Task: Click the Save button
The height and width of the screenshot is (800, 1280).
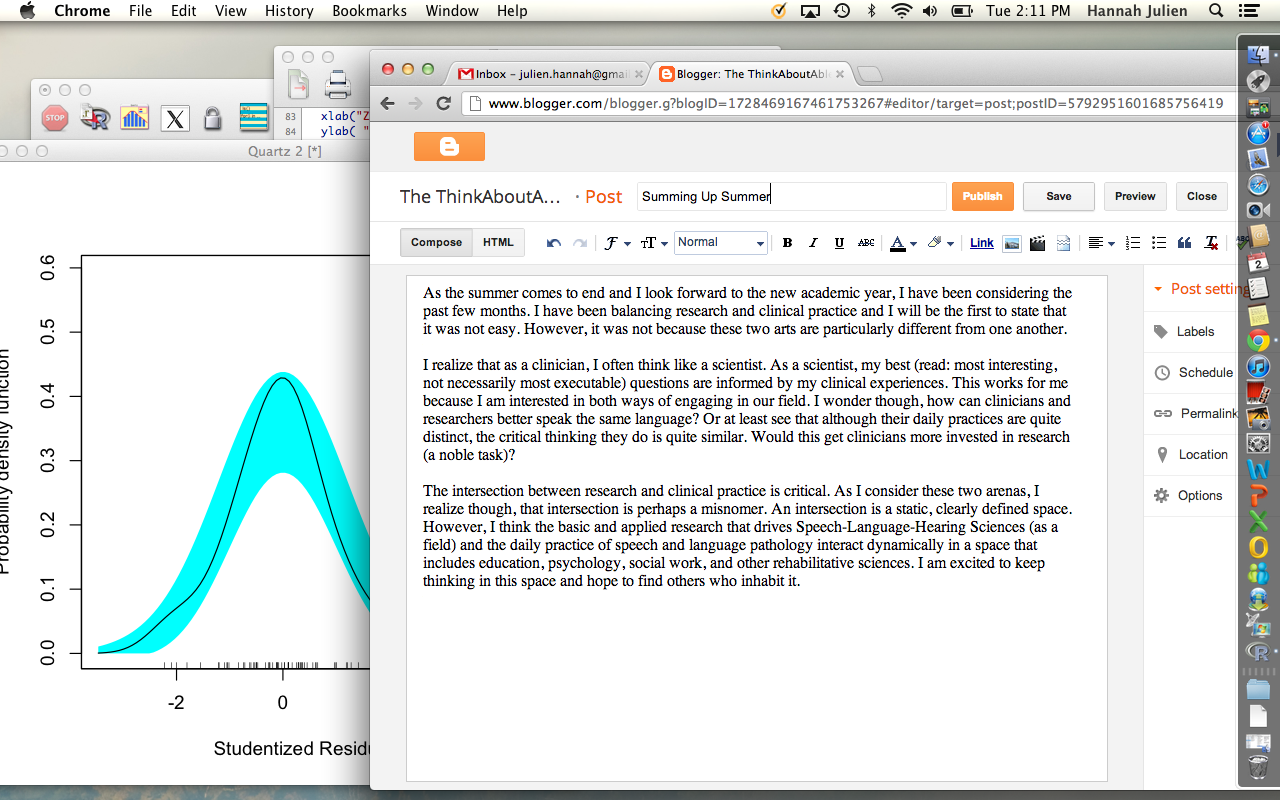Action: pos(1059,196)
